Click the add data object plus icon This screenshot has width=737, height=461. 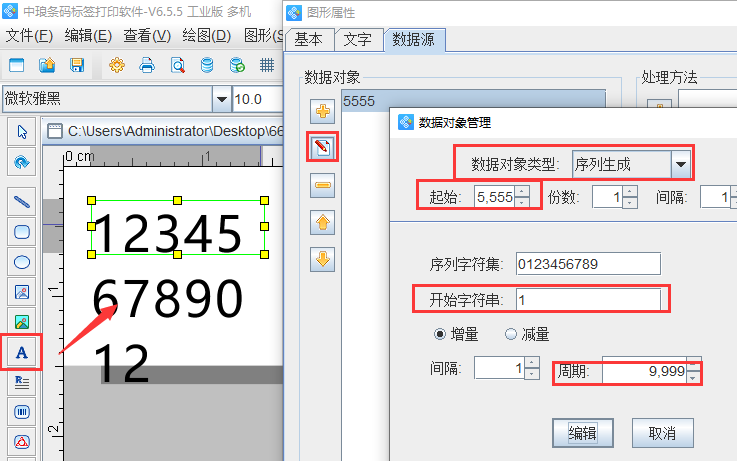[x=323, y=111]
